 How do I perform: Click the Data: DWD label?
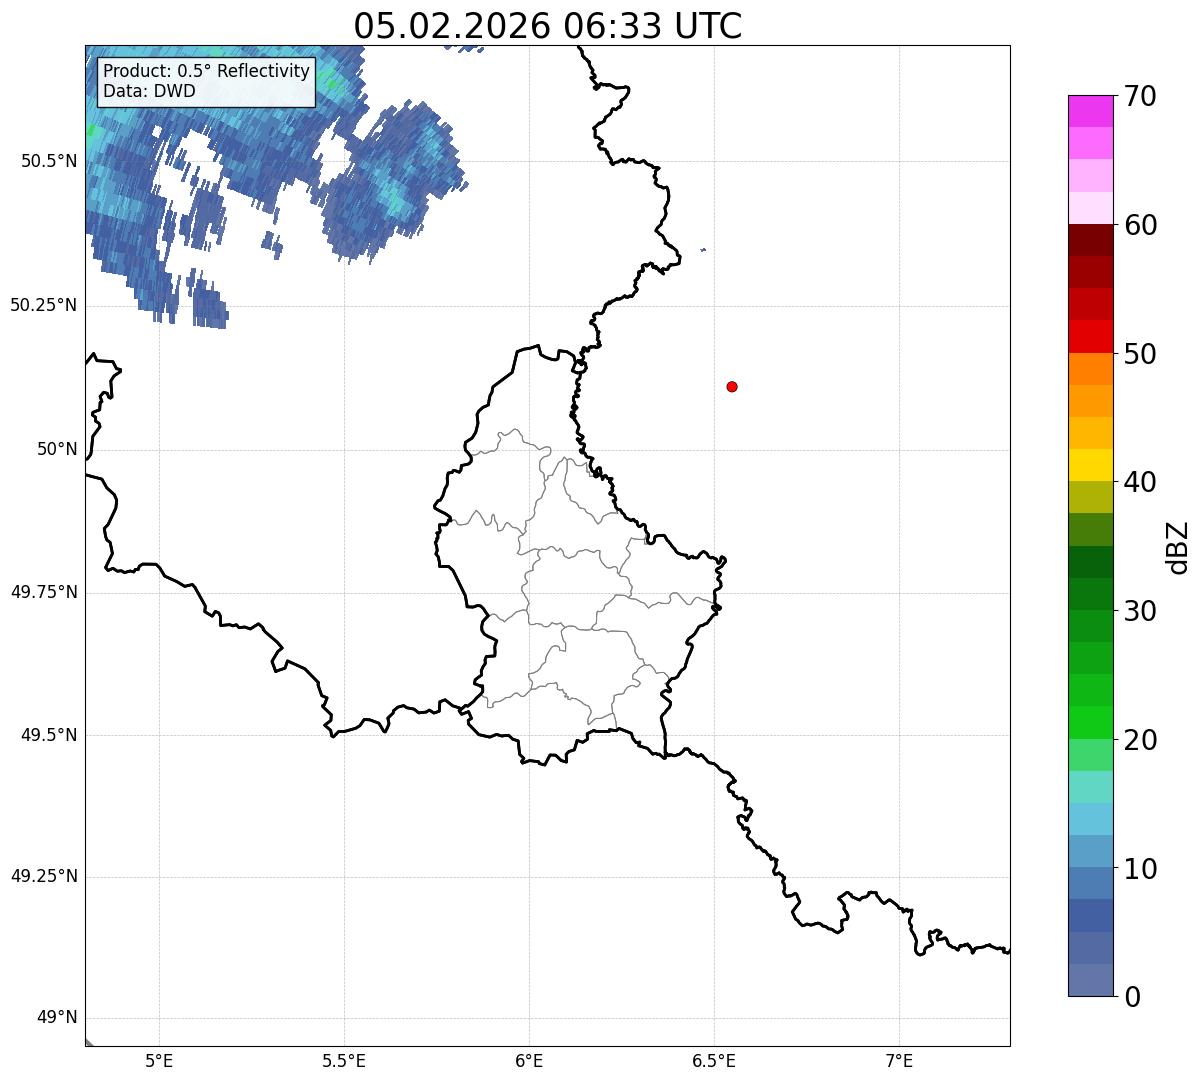[150, 91]
